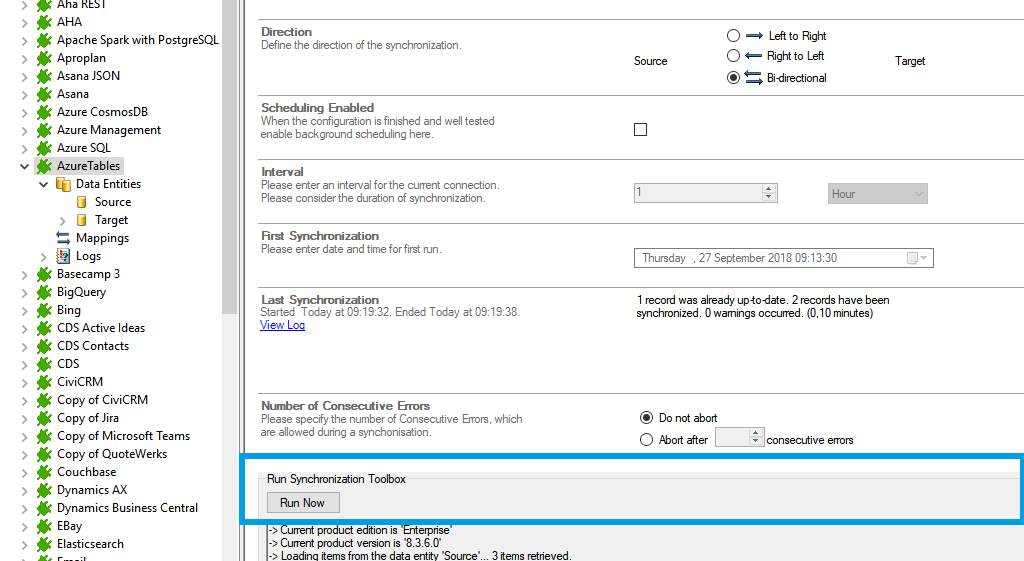Enable the Scheduling Enabled checkbox
1024x561 pixels.
[x=641, y=129]
